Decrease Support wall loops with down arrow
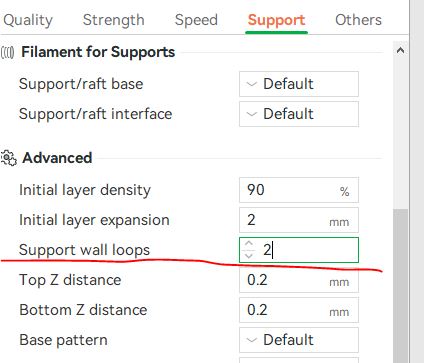Screen dimensions: 424x363 click(249, 256)
